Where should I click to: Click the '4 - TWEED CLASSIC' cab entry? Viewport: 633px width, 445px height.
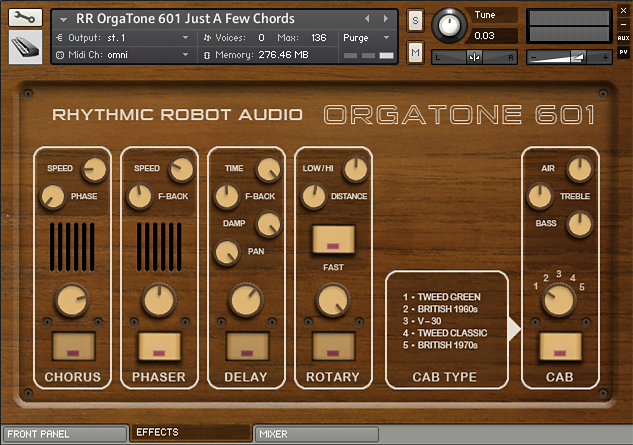point(445,333)
